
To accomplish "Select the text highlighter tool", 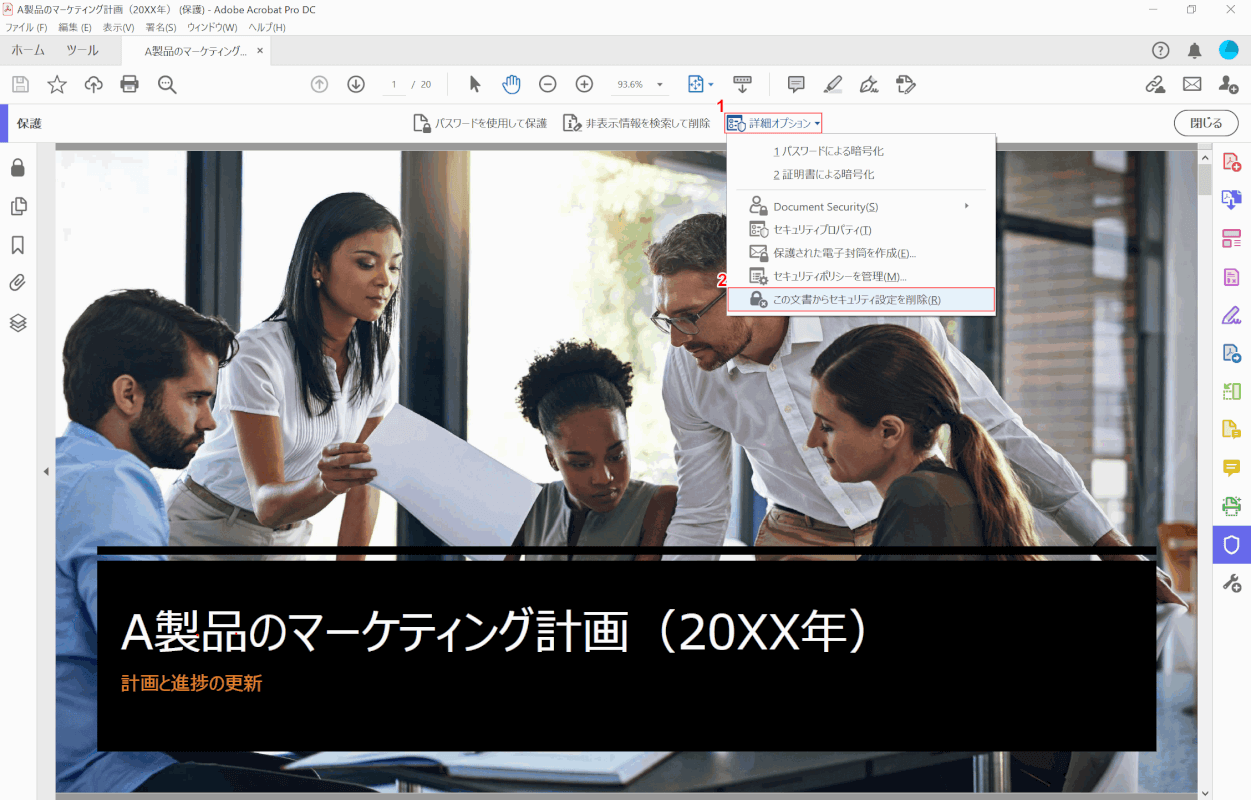I will point(832,84).
